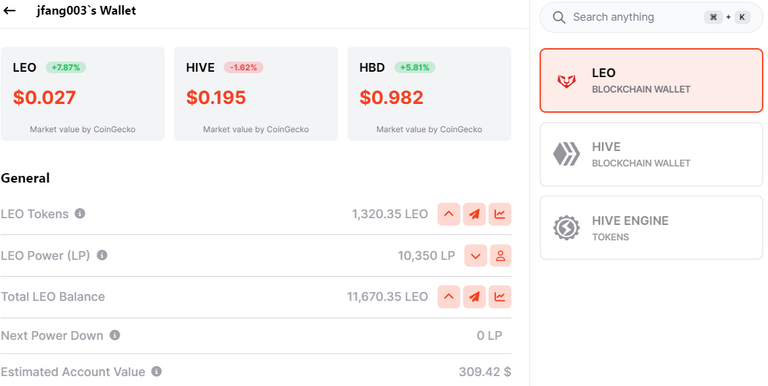
Task: Click the HIVE logo icon
Action: click(567, 154)
